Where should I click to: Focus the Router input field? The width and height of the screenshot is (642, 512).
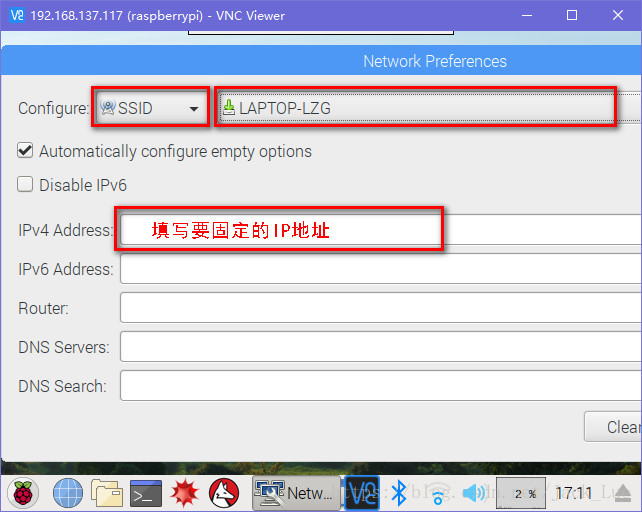click(381, 308)
